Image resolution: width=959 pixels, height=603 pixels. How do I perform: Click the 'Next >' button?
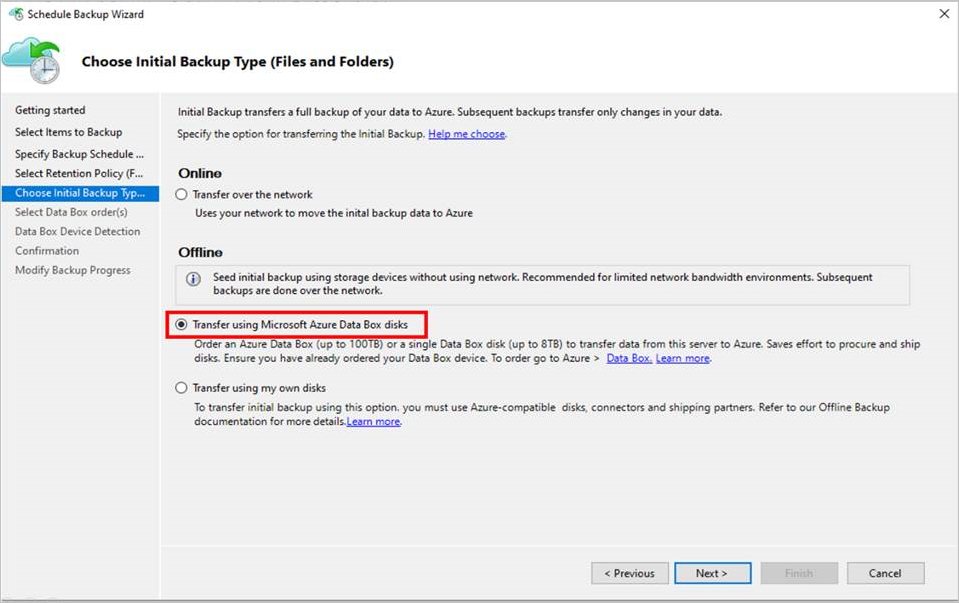(x=712, y=573)
